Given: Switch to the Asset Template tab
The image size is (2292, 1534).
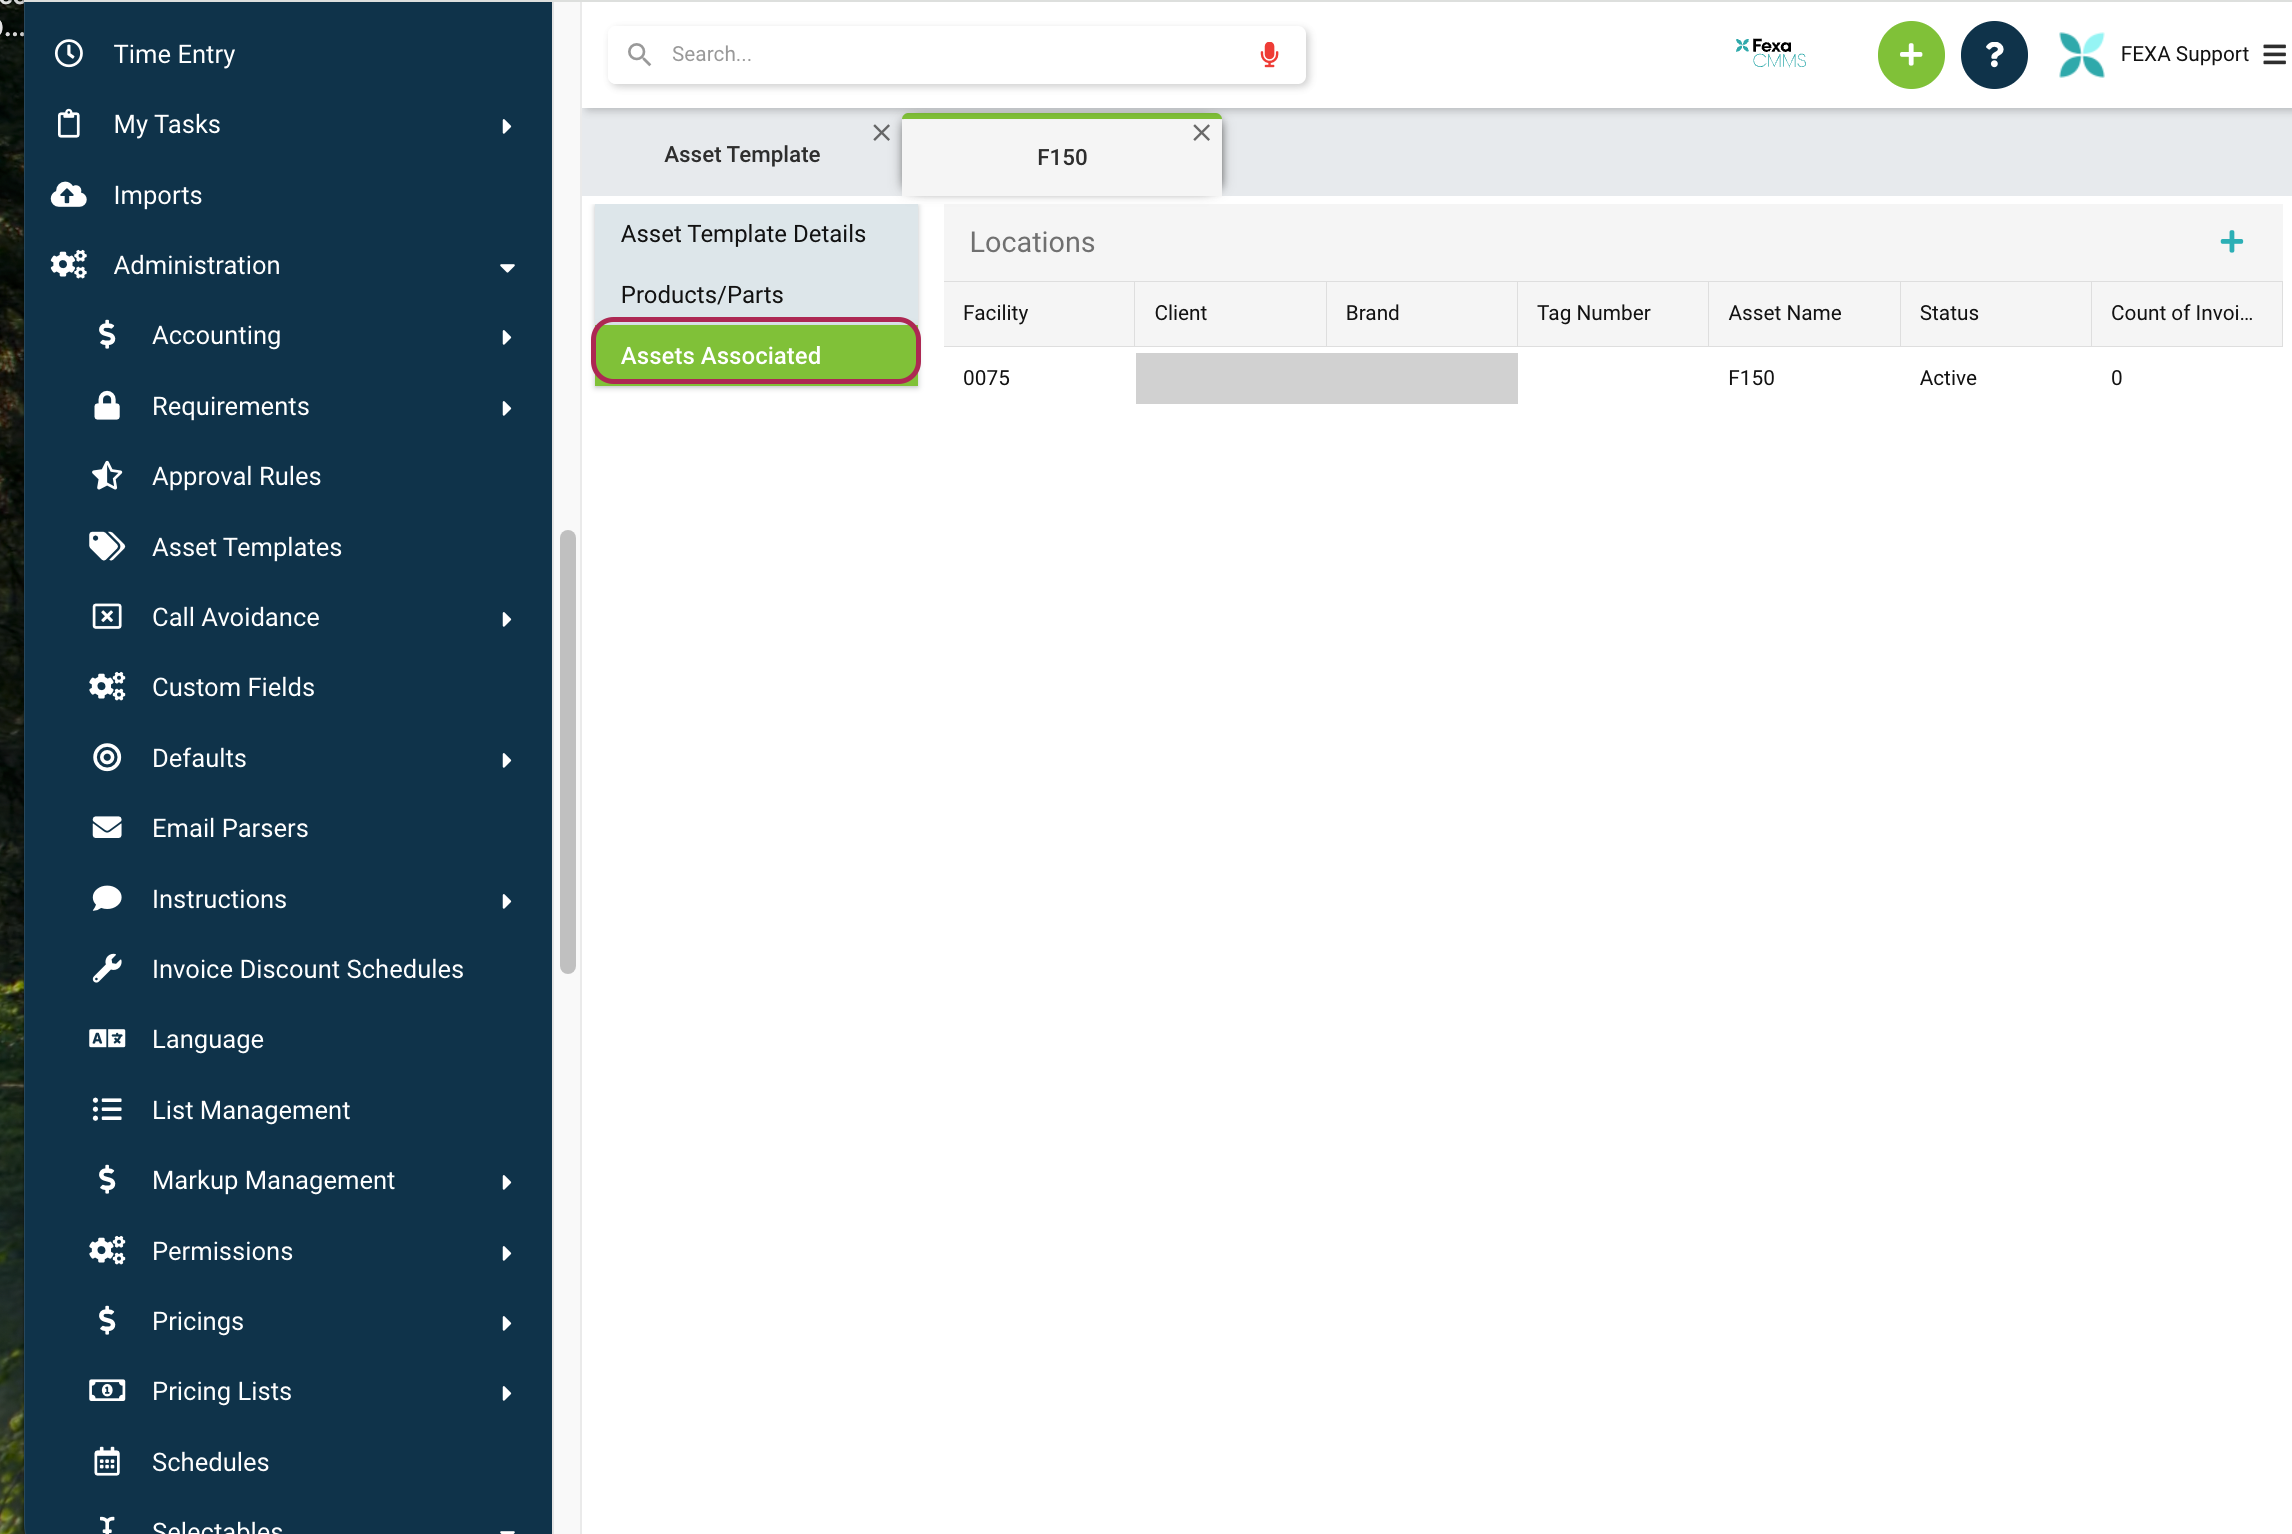Looking at the screenshot, I should (742, 155).
